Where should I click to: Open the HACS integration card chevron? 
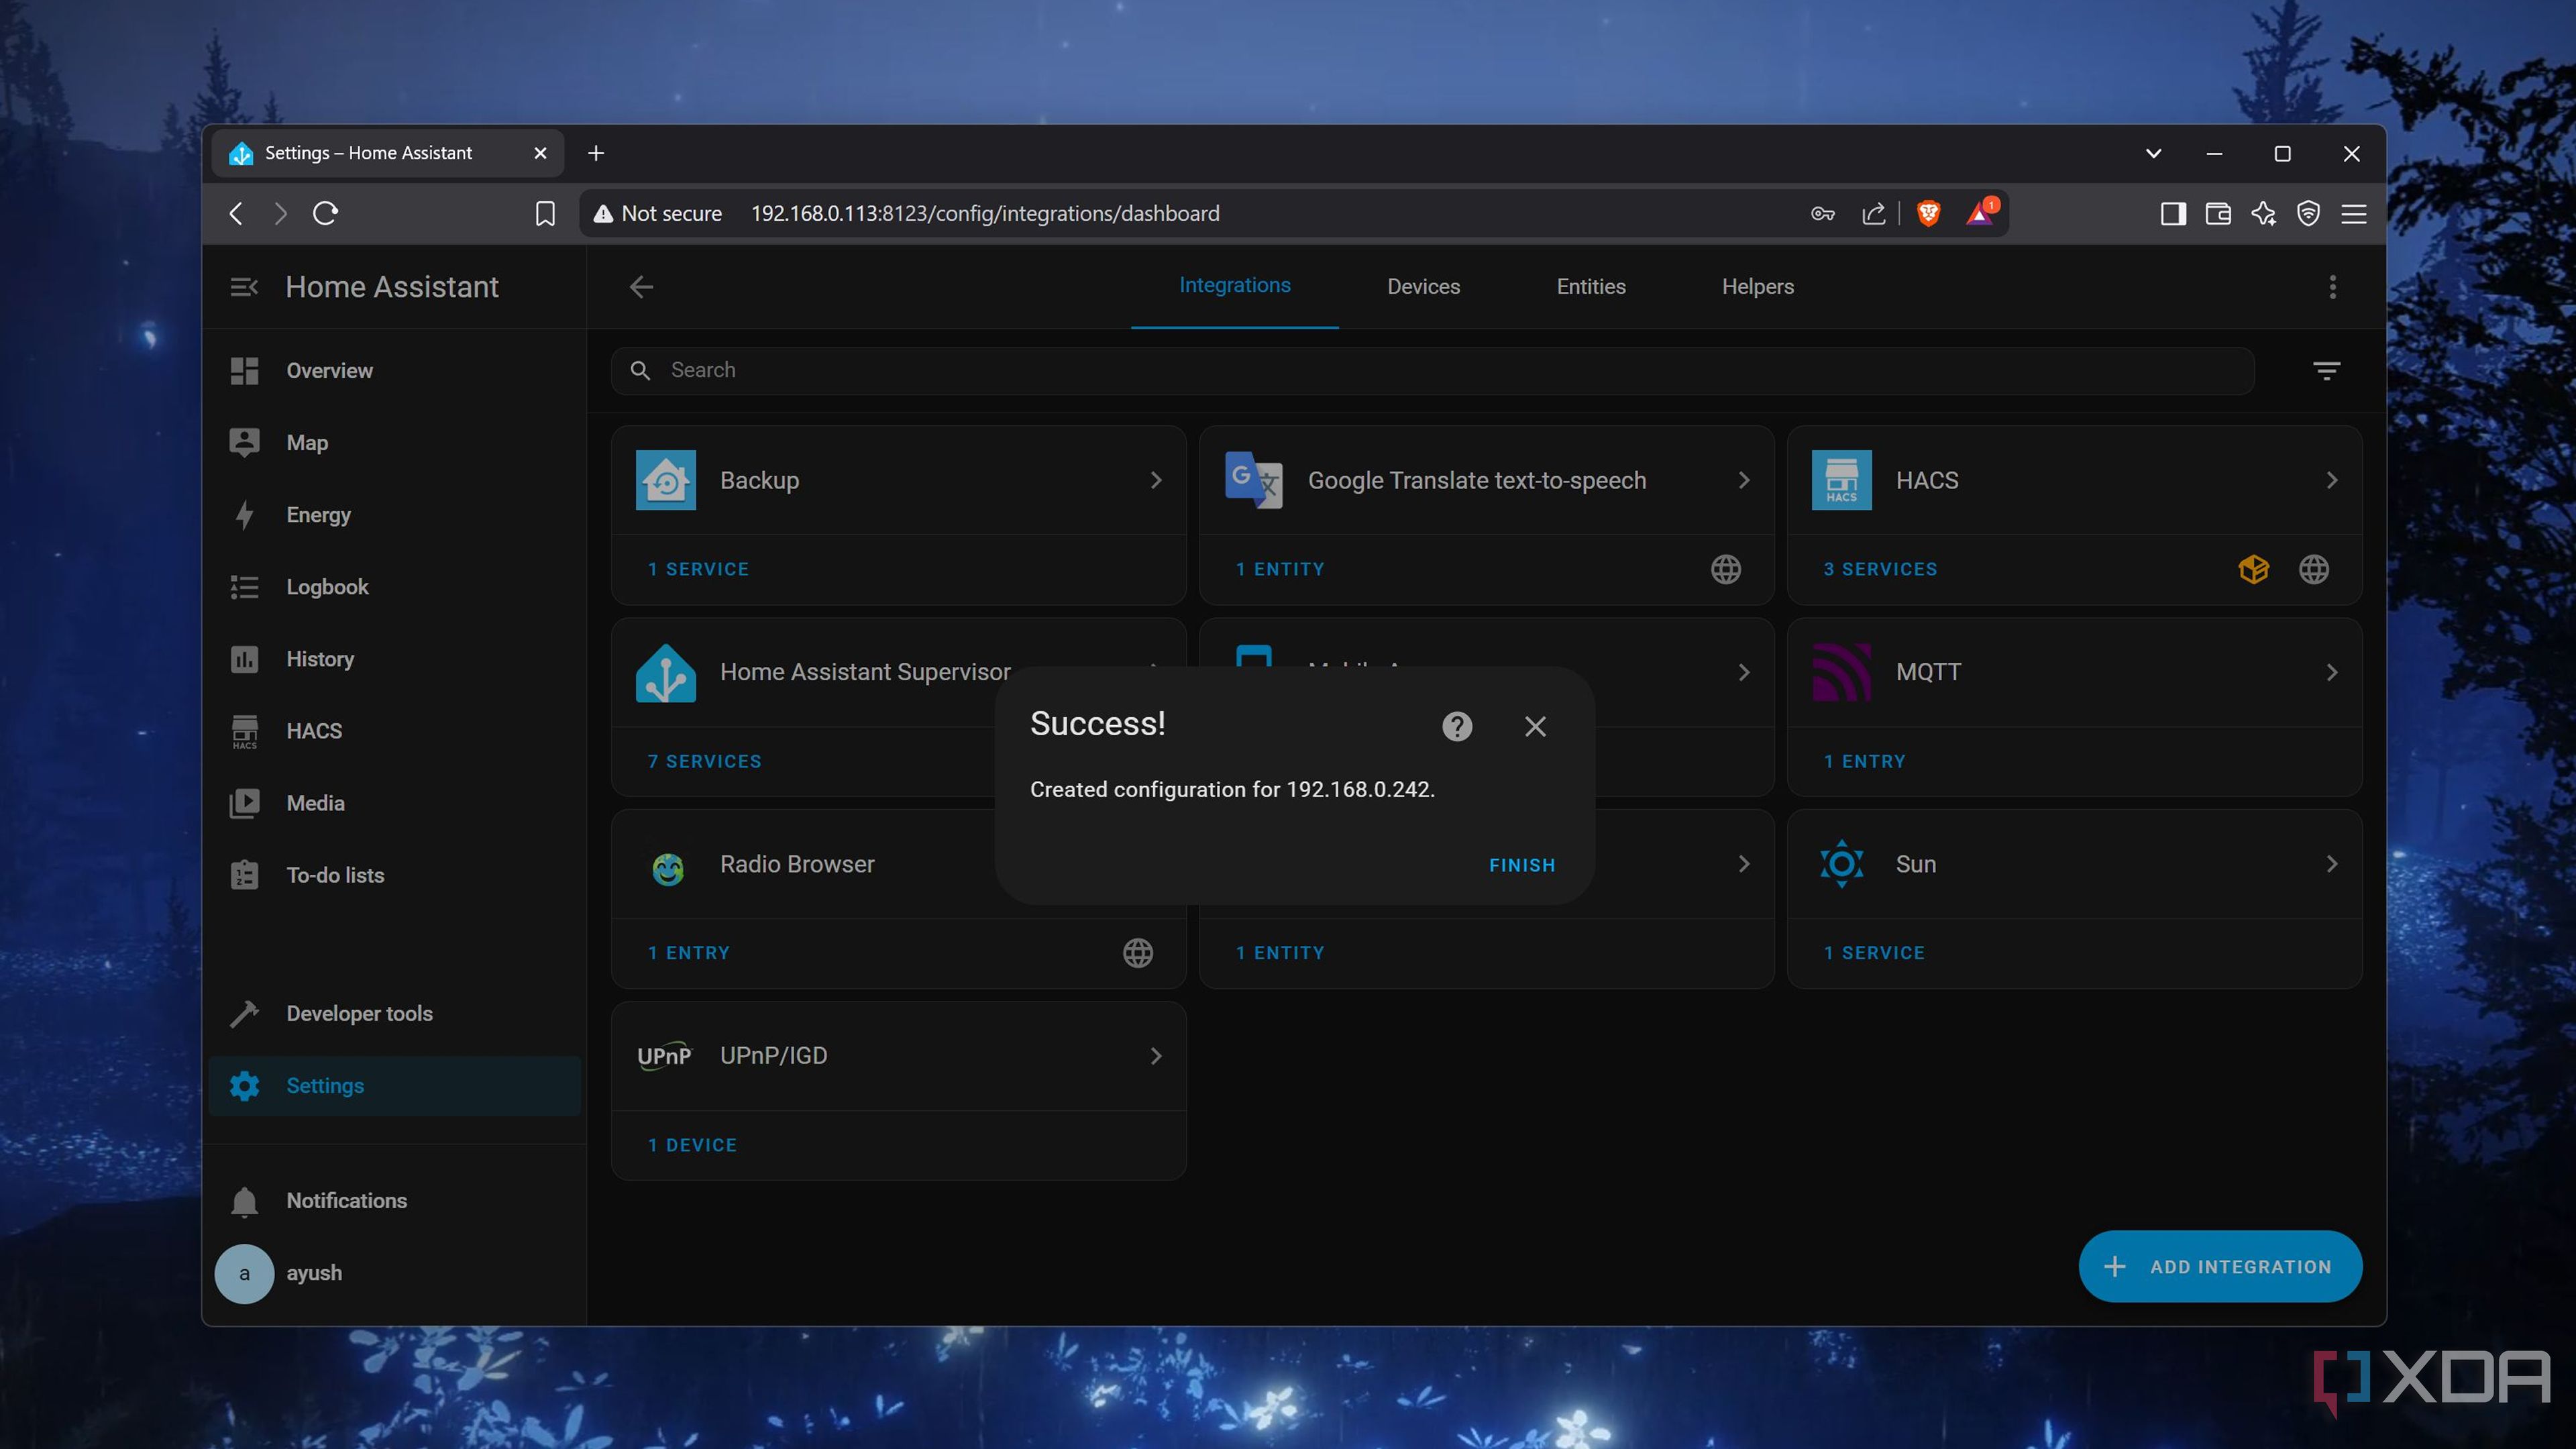click(2332, 480)
